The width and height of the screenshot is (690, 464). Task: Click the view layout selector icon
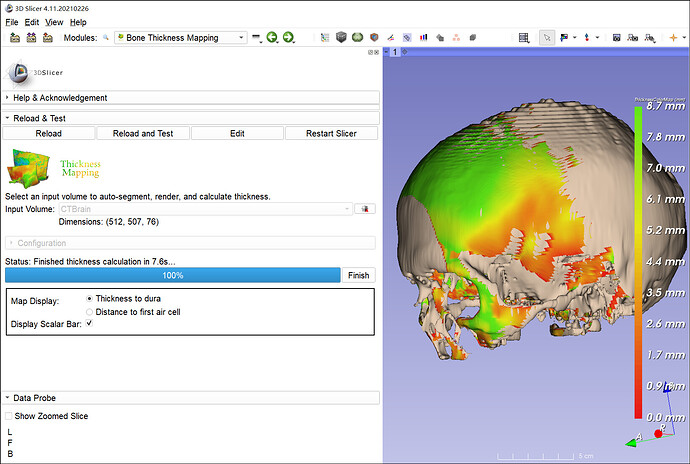click(x=523, y=38)
